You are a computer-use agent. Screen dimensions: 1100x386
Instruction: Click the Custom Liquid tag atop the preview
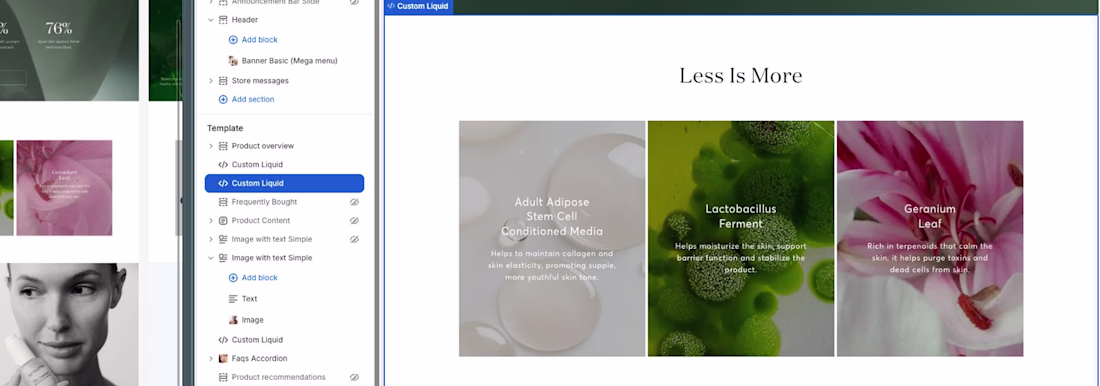pos(419,6)
